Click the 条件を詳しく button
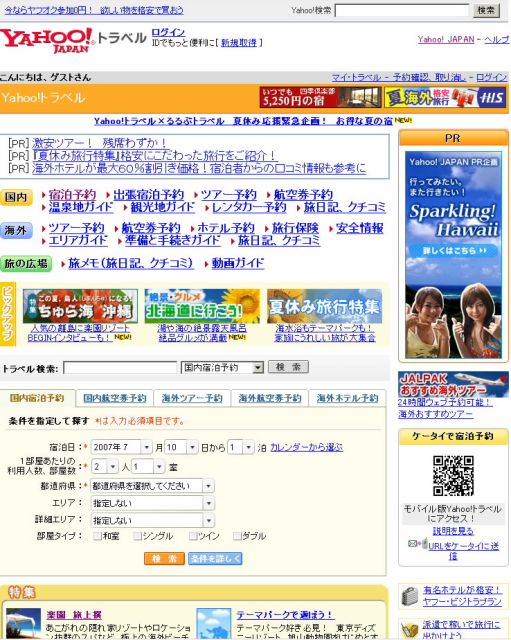The width and height of the screenshot is (511, 640). [x=215, y=558]
